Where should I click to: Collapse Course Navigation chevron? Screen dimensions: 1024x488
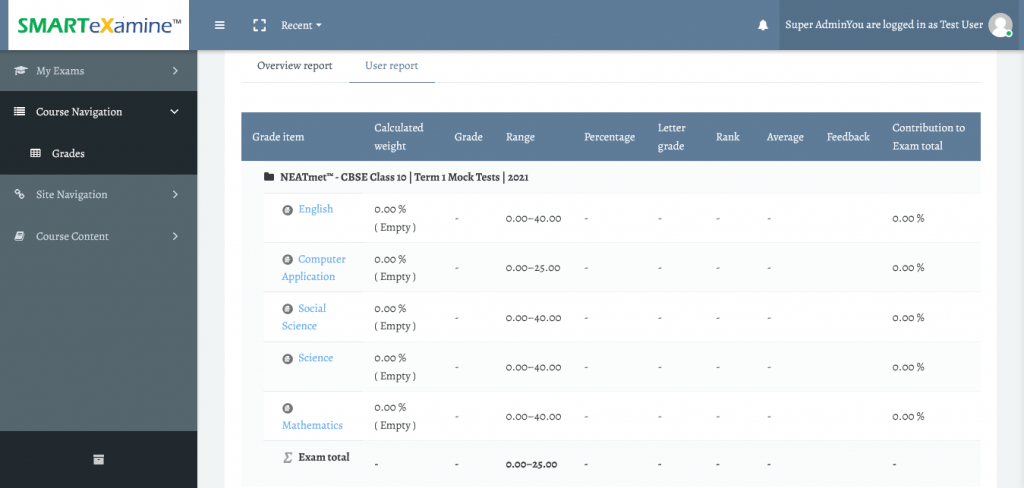tap(174, 112)
